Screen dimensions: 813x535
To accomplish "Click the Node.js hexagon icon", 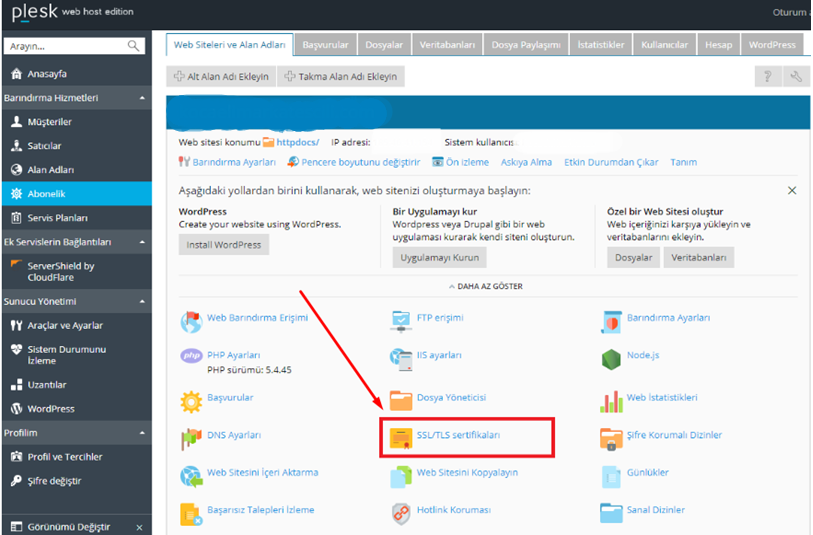I will click(612, 356).
